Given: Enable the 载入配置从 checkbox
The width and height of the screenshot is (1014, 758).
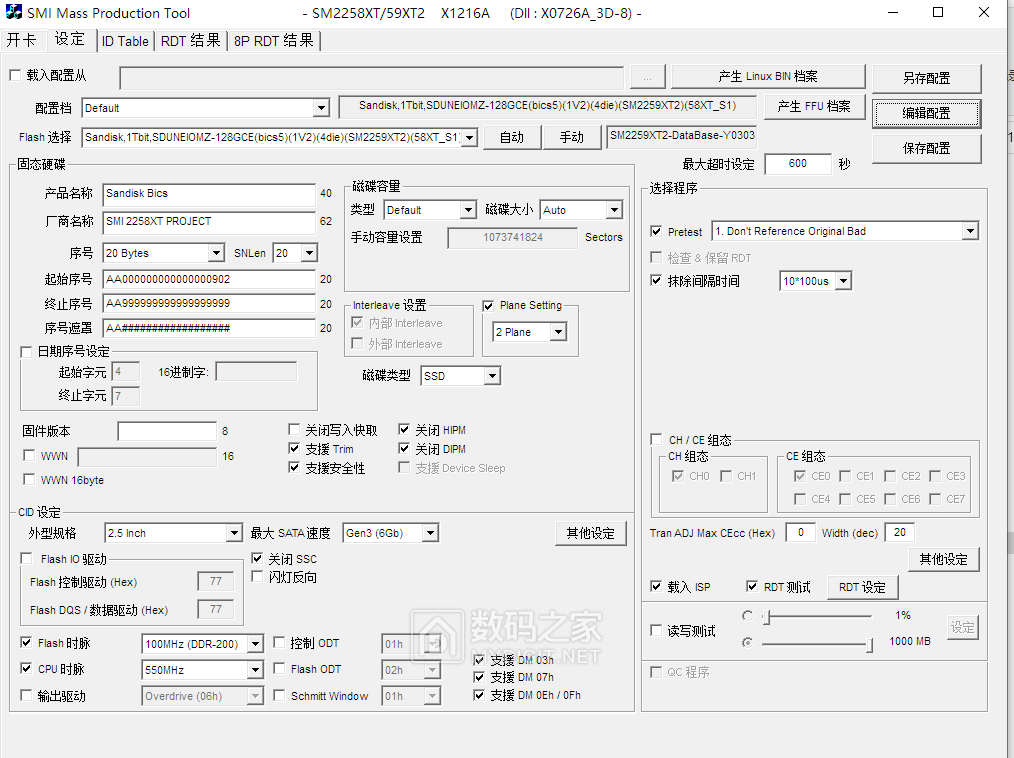Looking at the screenshot, I should click(x=16, y=76).
